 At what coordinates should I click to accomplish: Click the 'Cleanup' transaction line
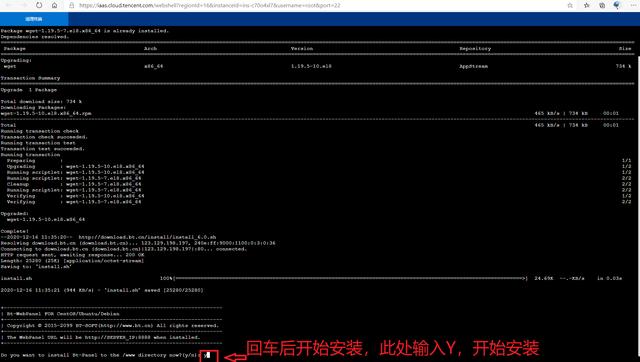point(73,184)
